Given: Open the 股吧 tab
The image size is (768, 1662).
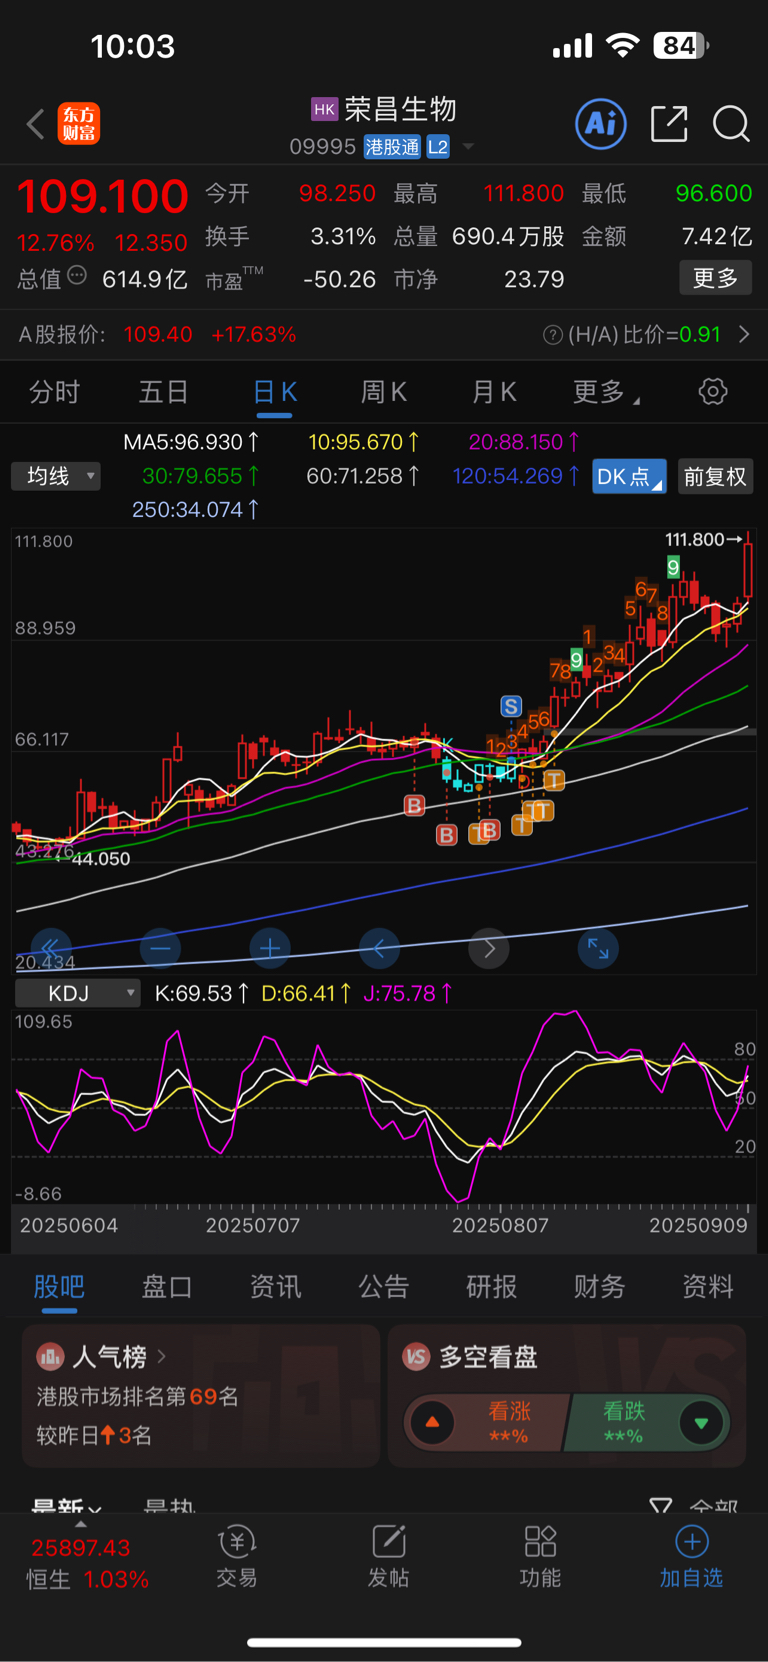Looking at the screenshot, I should point(59,1286).
